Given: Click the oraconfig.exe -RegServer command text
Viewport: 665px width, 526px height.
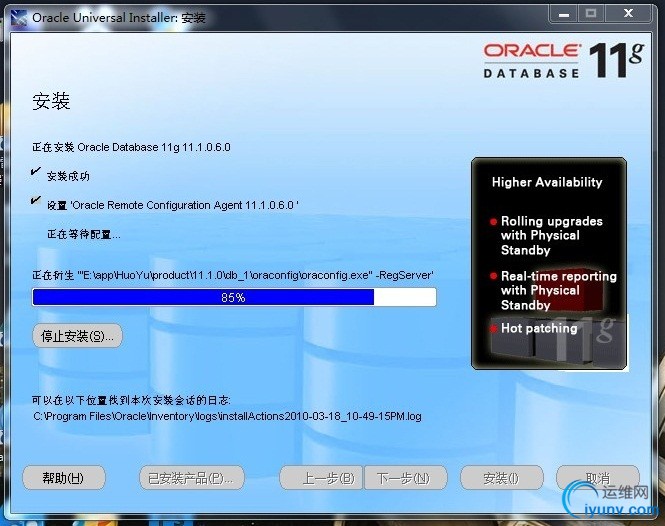Looking at the screenshot, I should tap(233, 275).
